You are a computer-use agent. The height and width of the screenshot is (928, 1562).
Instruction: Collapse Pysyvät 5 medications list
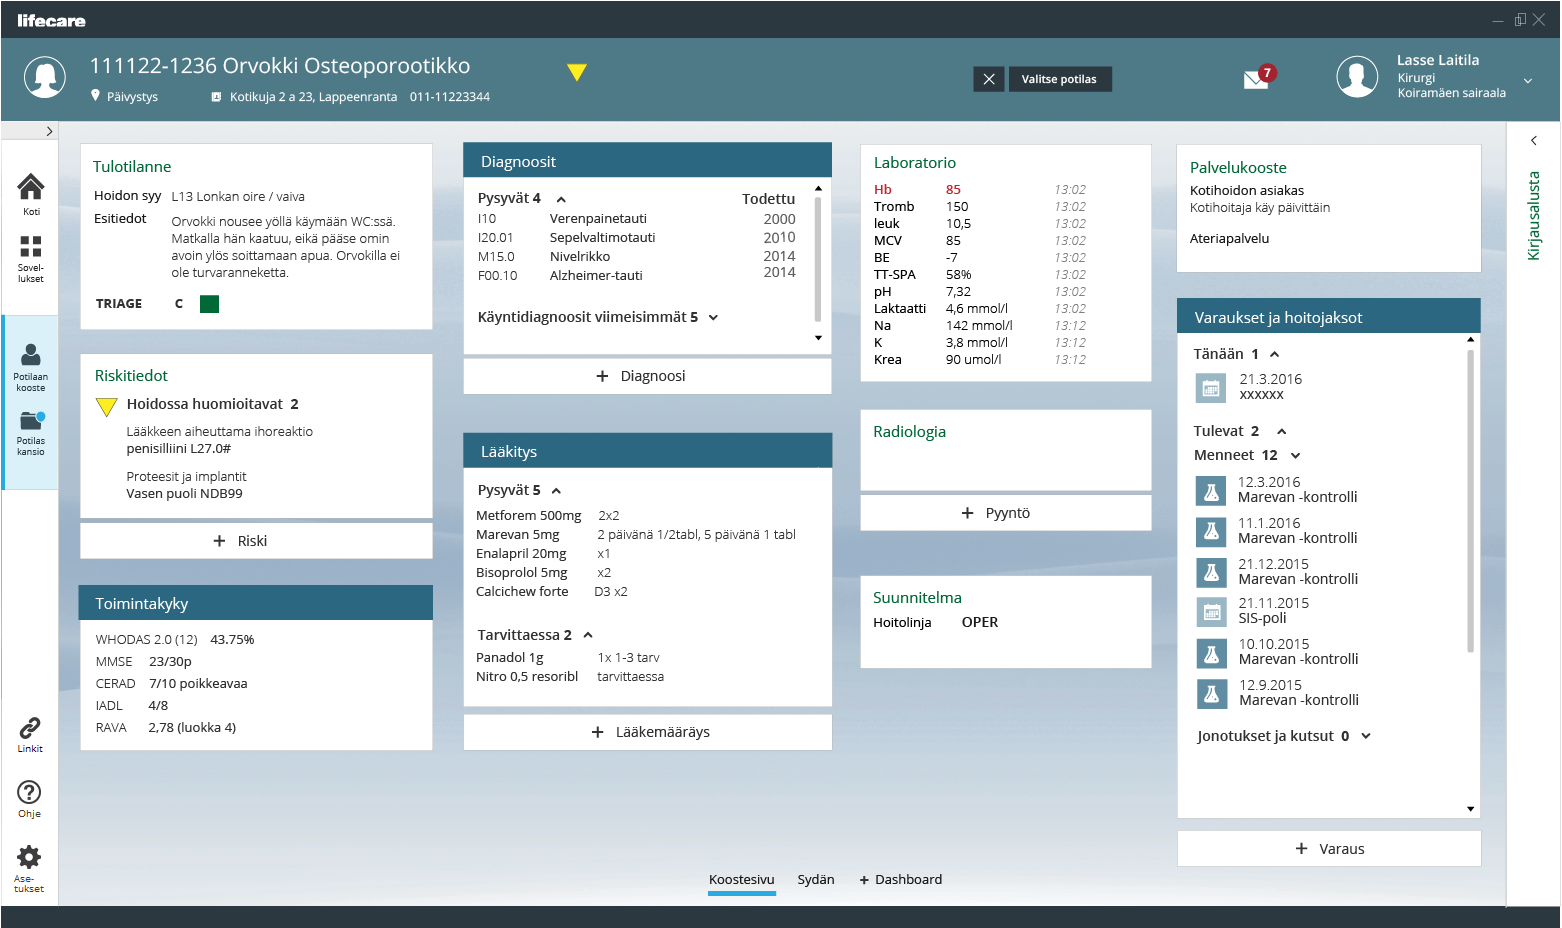pyautogui.click(x=556, y=491)
